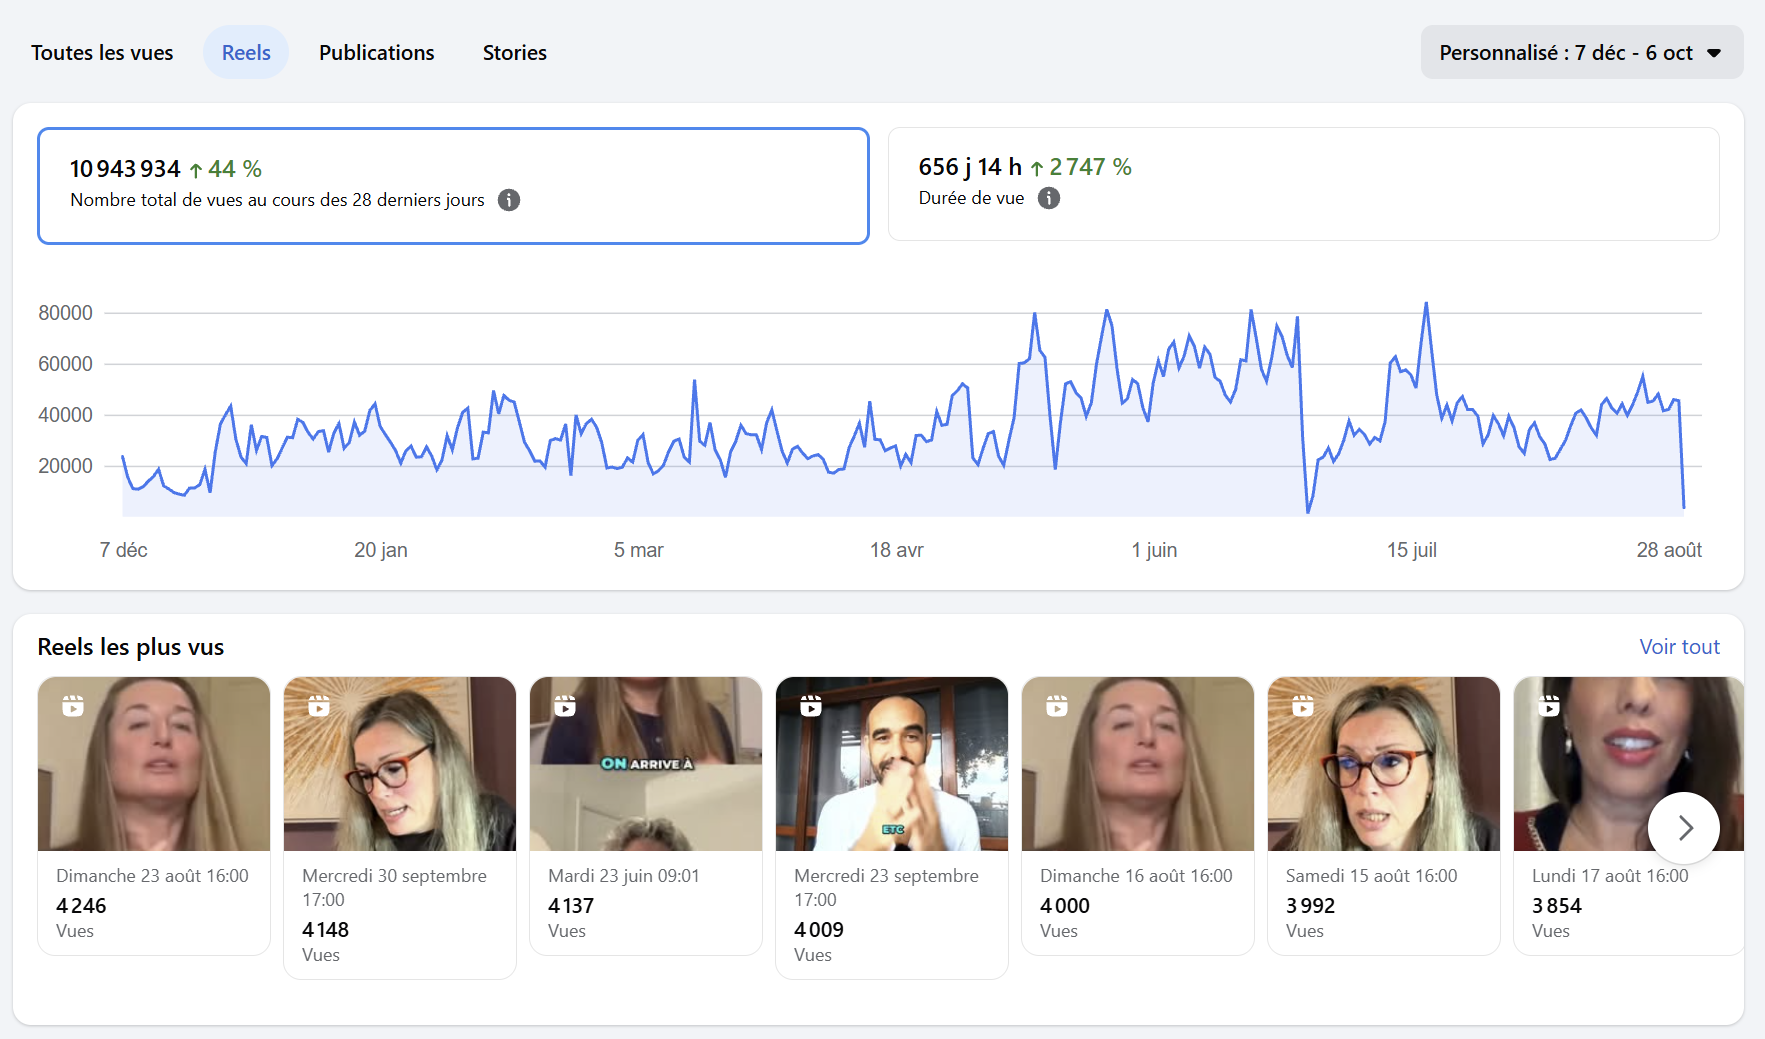Click the 10 943 934 total views figure
Image resolution: width=1765 pixels, height=1039 pixels.
(x=125, y=169)
